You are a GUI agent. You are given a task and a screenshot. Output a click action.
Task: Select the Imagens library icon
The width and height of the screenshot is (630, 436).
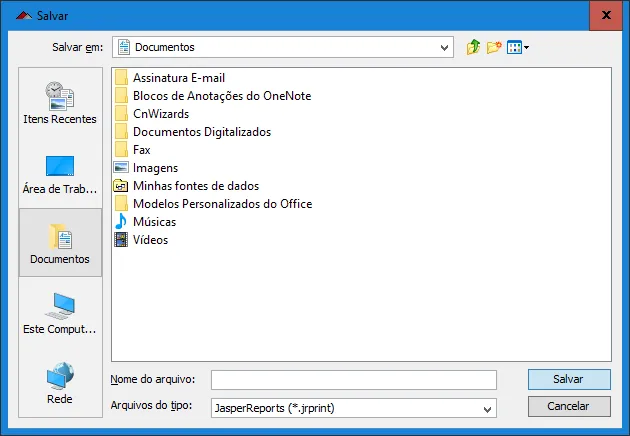[121, 168]
